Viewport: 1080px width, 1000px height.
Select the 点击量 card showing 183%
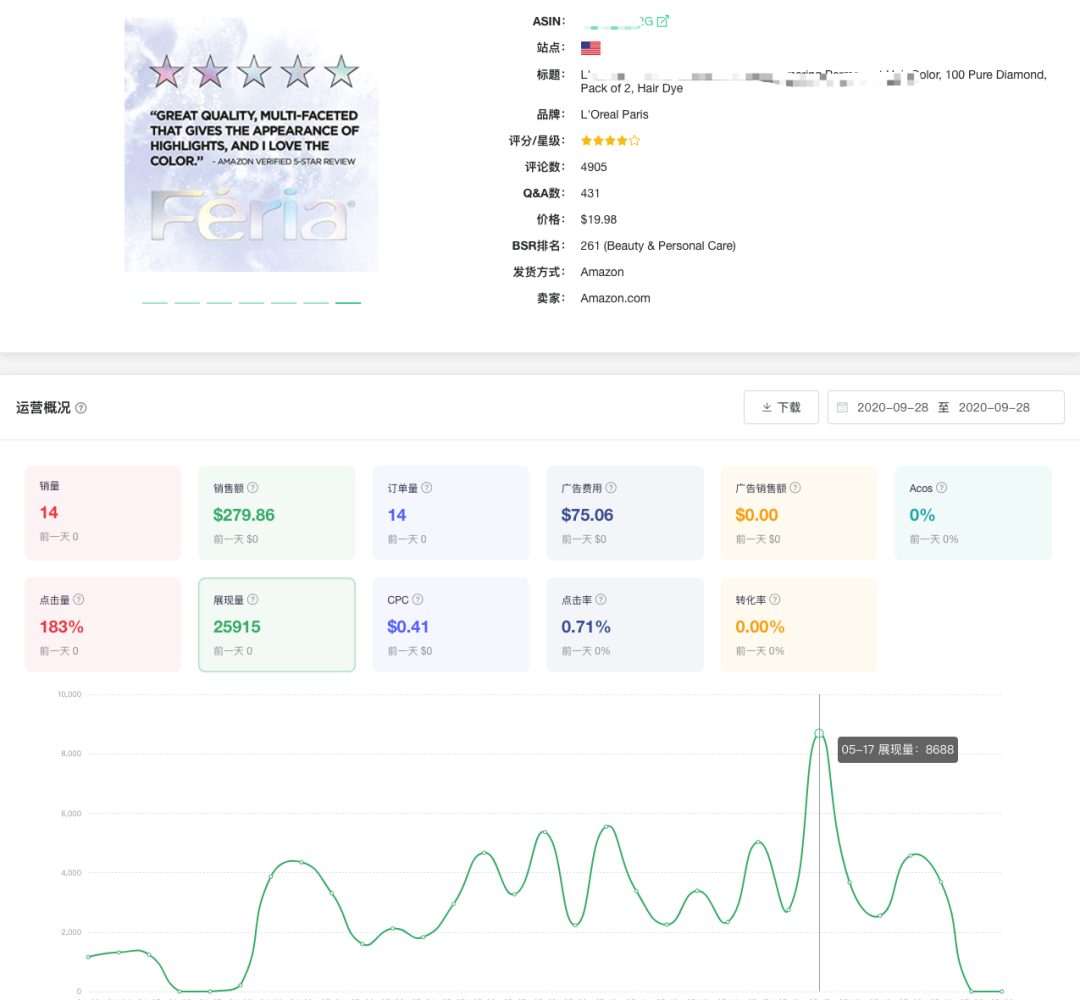103,625
